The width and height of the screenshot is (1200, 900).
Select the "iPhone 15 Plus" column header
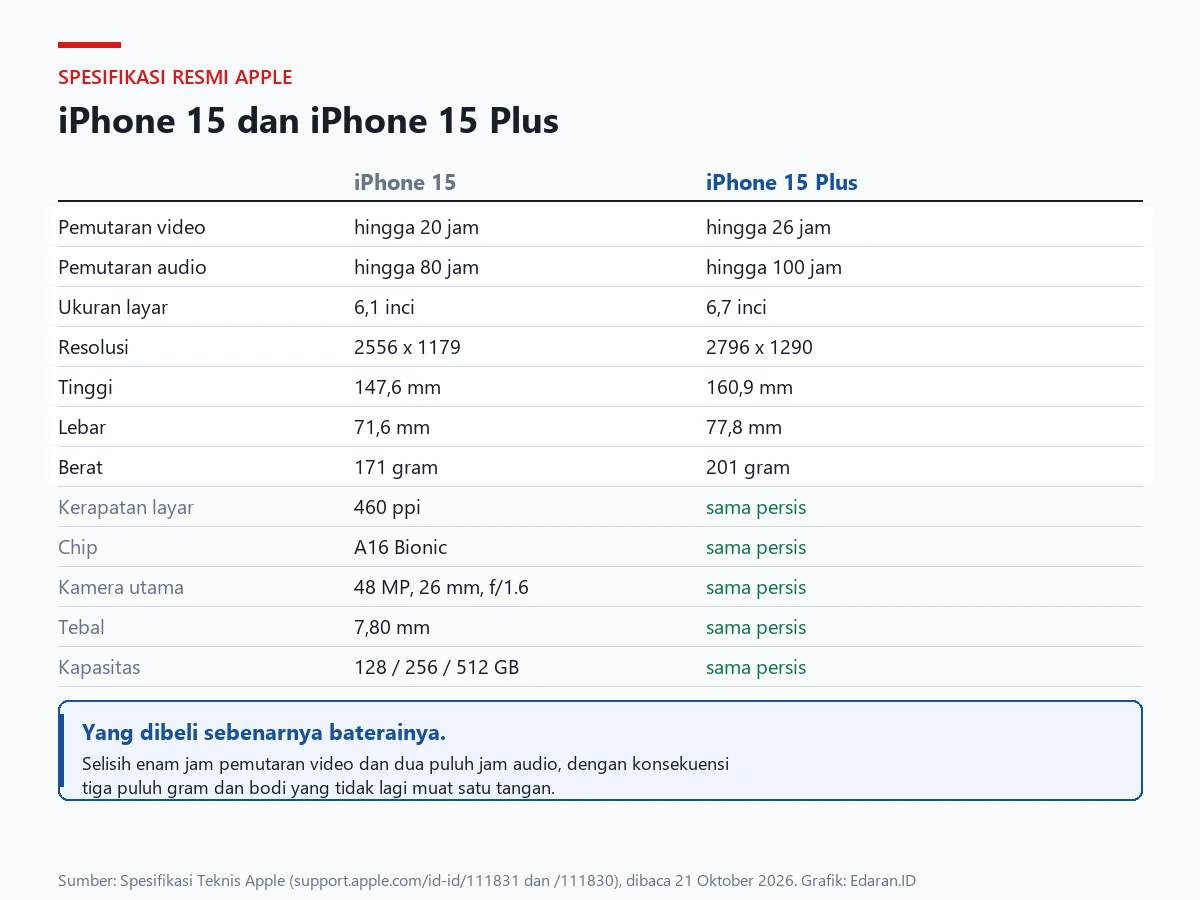[782, 182]
